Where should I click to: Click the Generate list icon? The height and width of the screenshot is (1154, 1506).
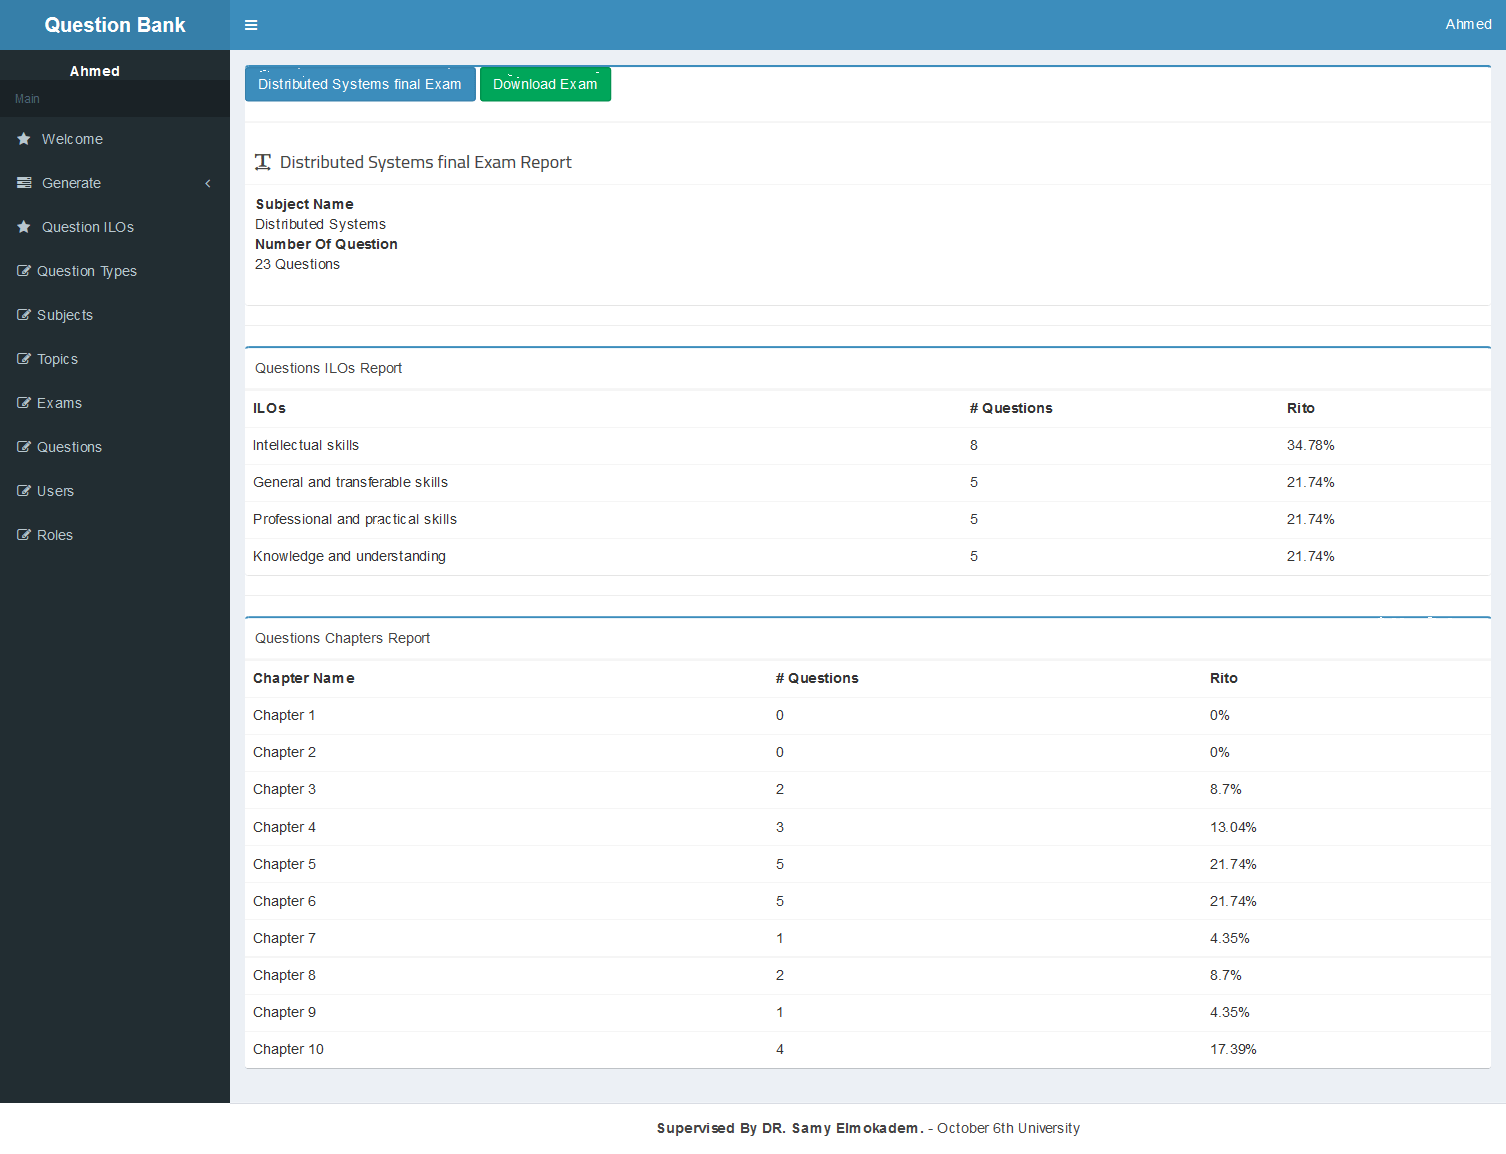(24, 183)
